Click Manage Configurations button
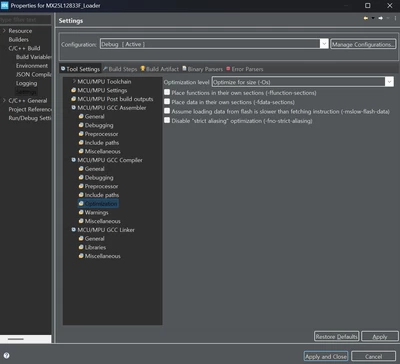The image size is (400, 364). tap(363, 44)
